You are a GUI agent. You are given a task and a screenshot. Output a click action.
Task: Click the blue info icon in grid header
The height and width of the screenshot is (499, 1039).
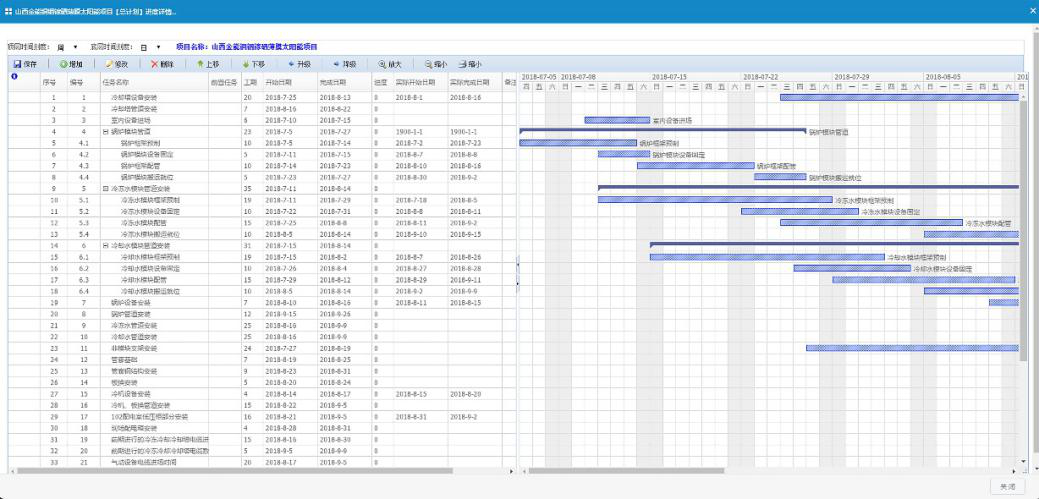coord(15,77)
